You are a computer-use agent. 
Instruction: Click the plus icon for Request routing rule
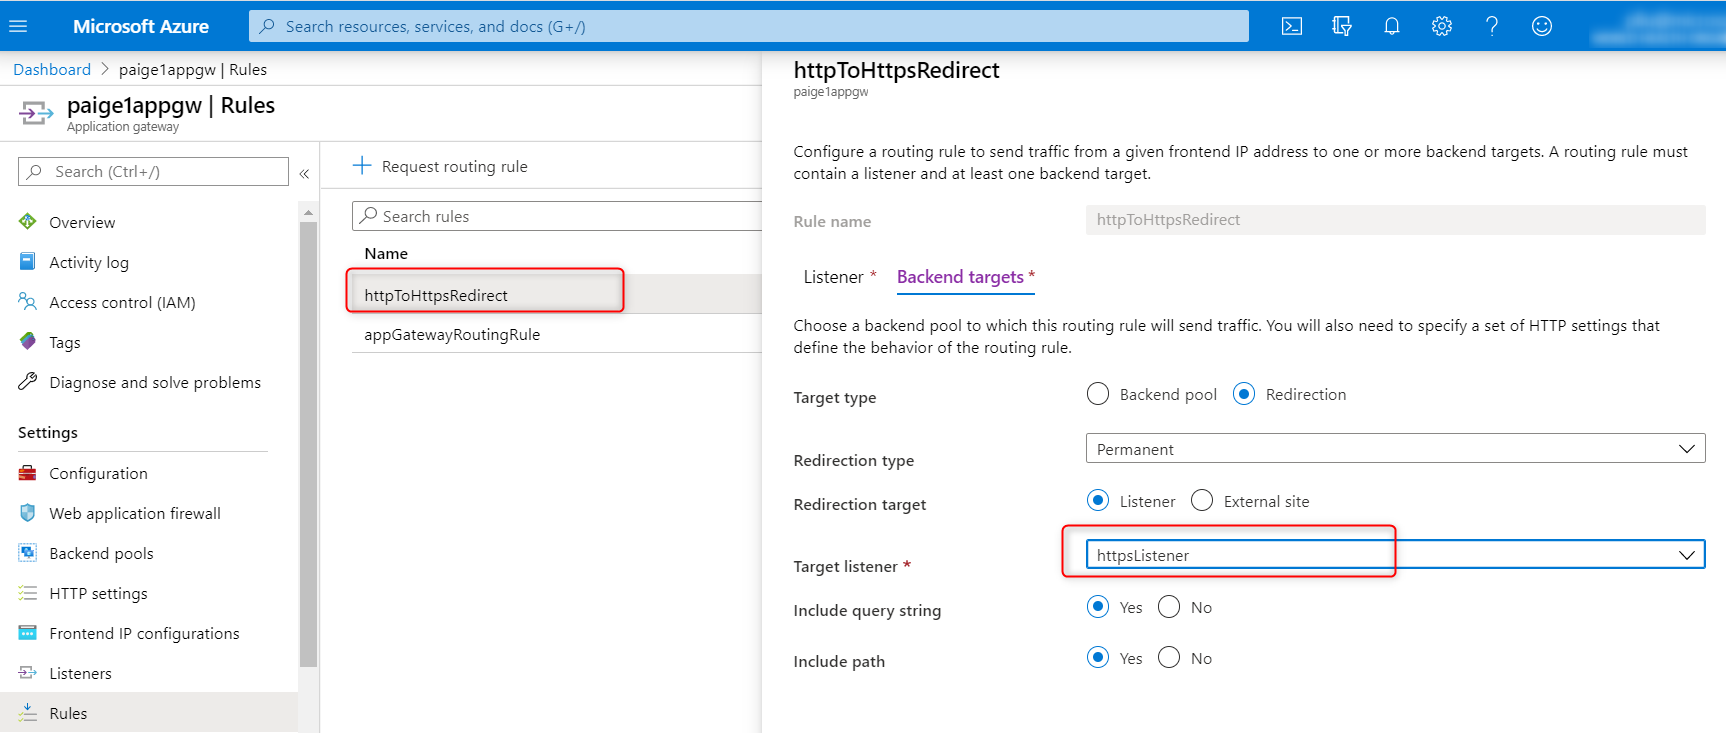tap(362, 165)
